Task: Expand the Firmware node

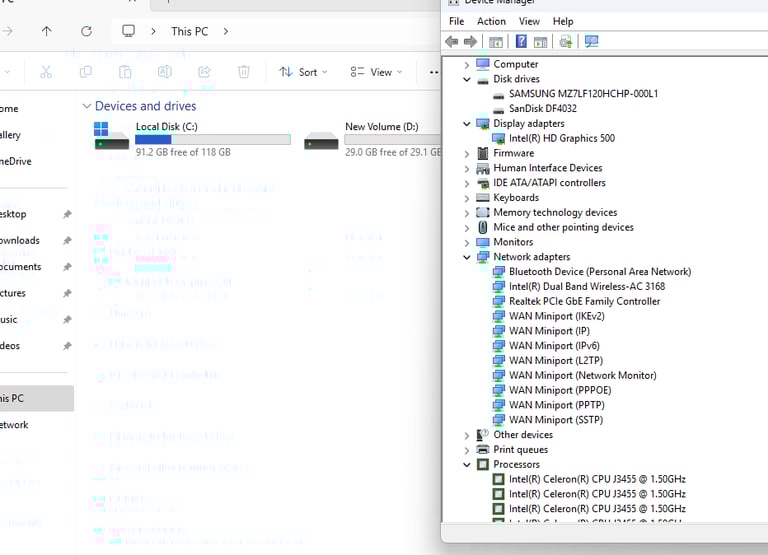Action: (466, 154)
